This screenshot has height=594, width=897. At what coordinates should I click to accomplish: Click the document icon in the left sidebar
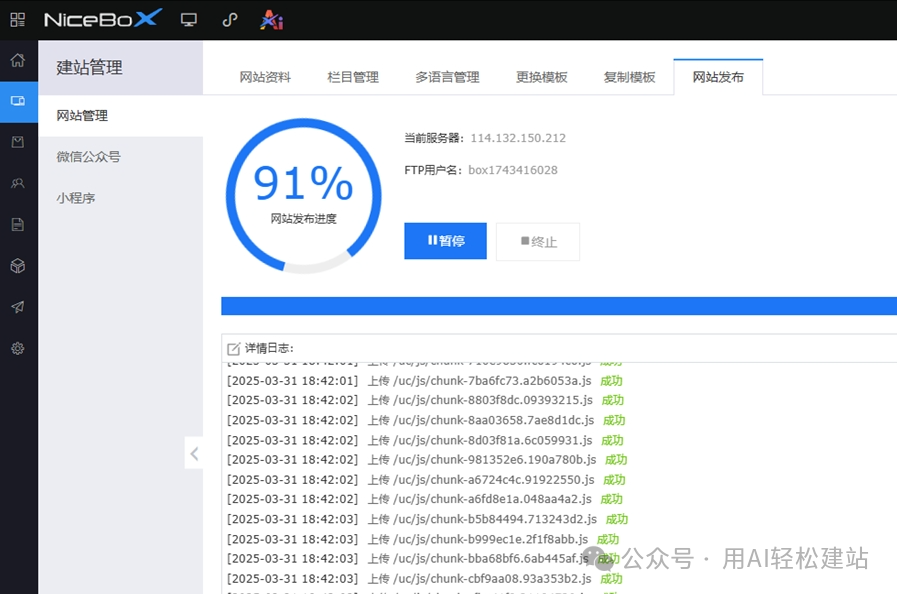pos(18,224)
